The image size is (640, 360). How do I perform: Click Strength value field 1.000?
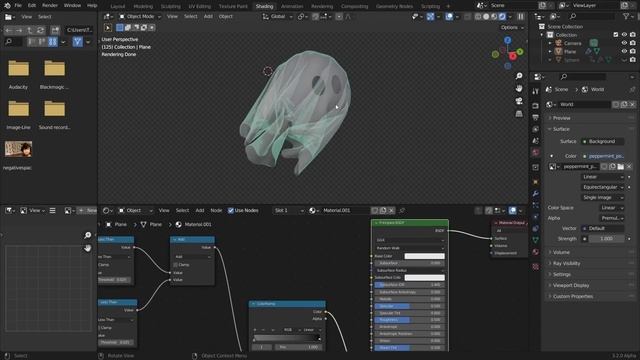click(x=606, y=239)
